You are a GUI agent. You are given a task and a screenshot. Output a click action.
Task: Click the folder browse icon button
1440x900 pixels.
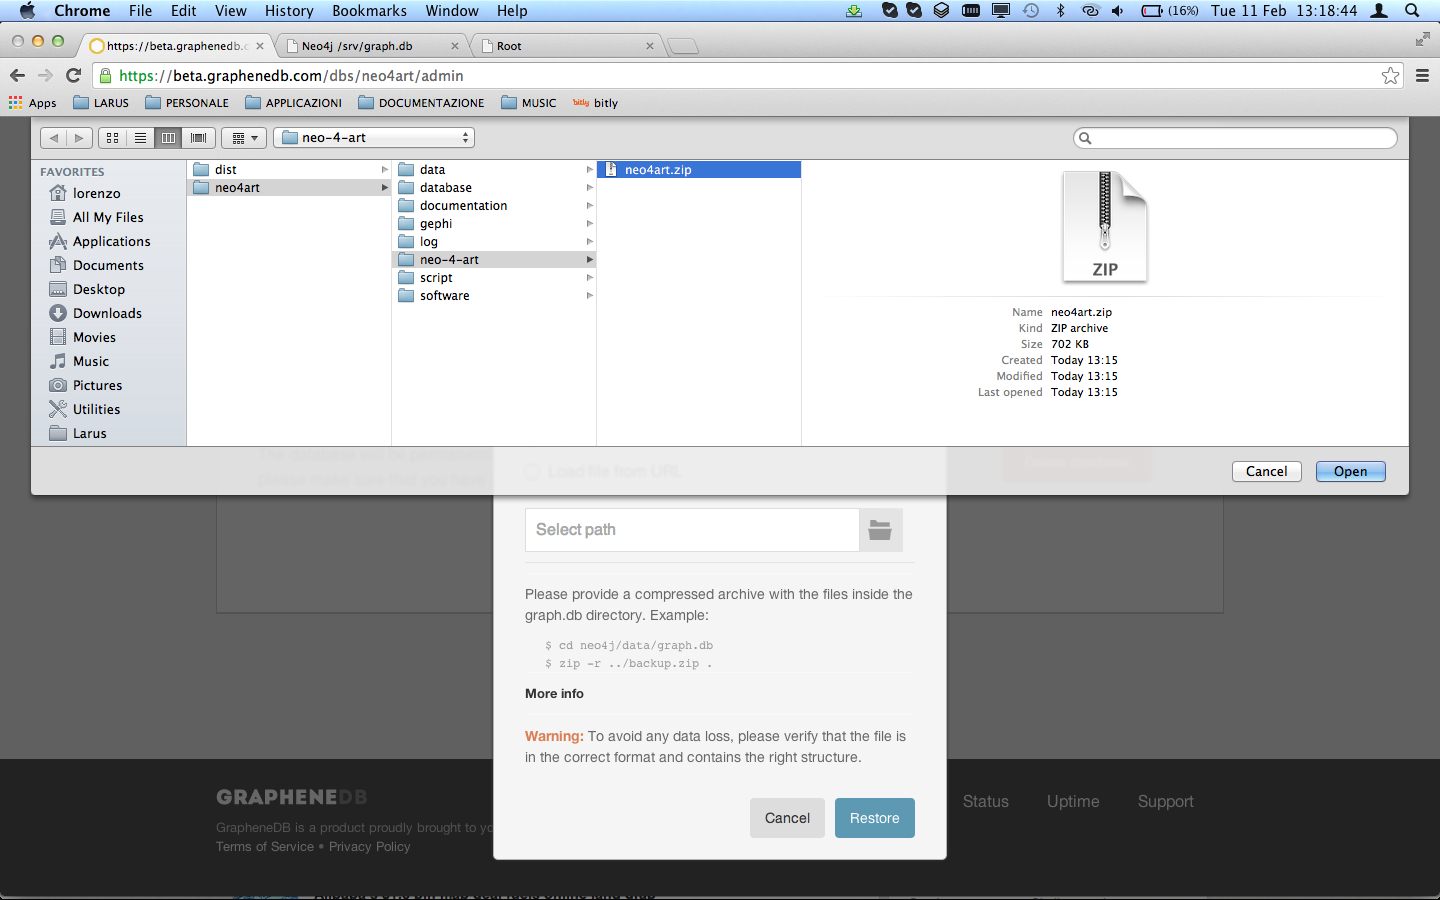coord(880,530)
